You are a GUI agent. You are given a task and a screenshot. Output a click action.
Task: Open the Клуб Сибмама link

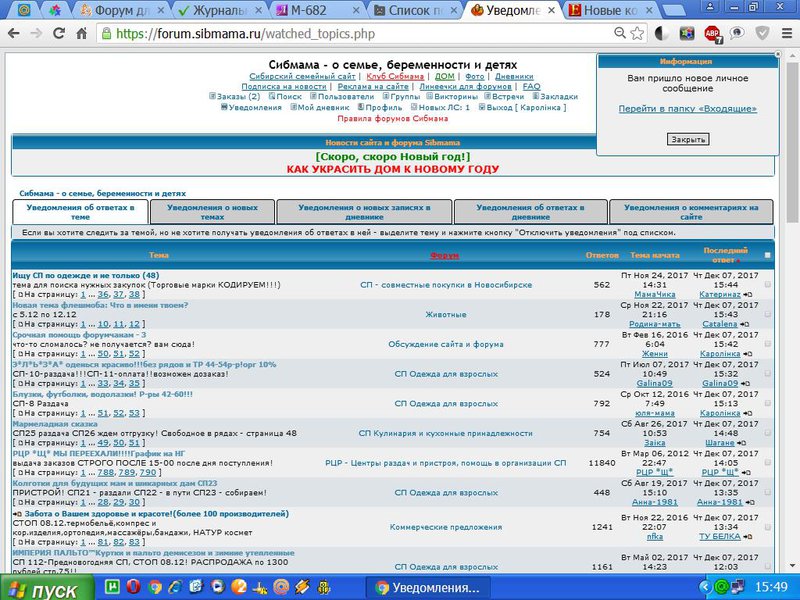(395, 77)
